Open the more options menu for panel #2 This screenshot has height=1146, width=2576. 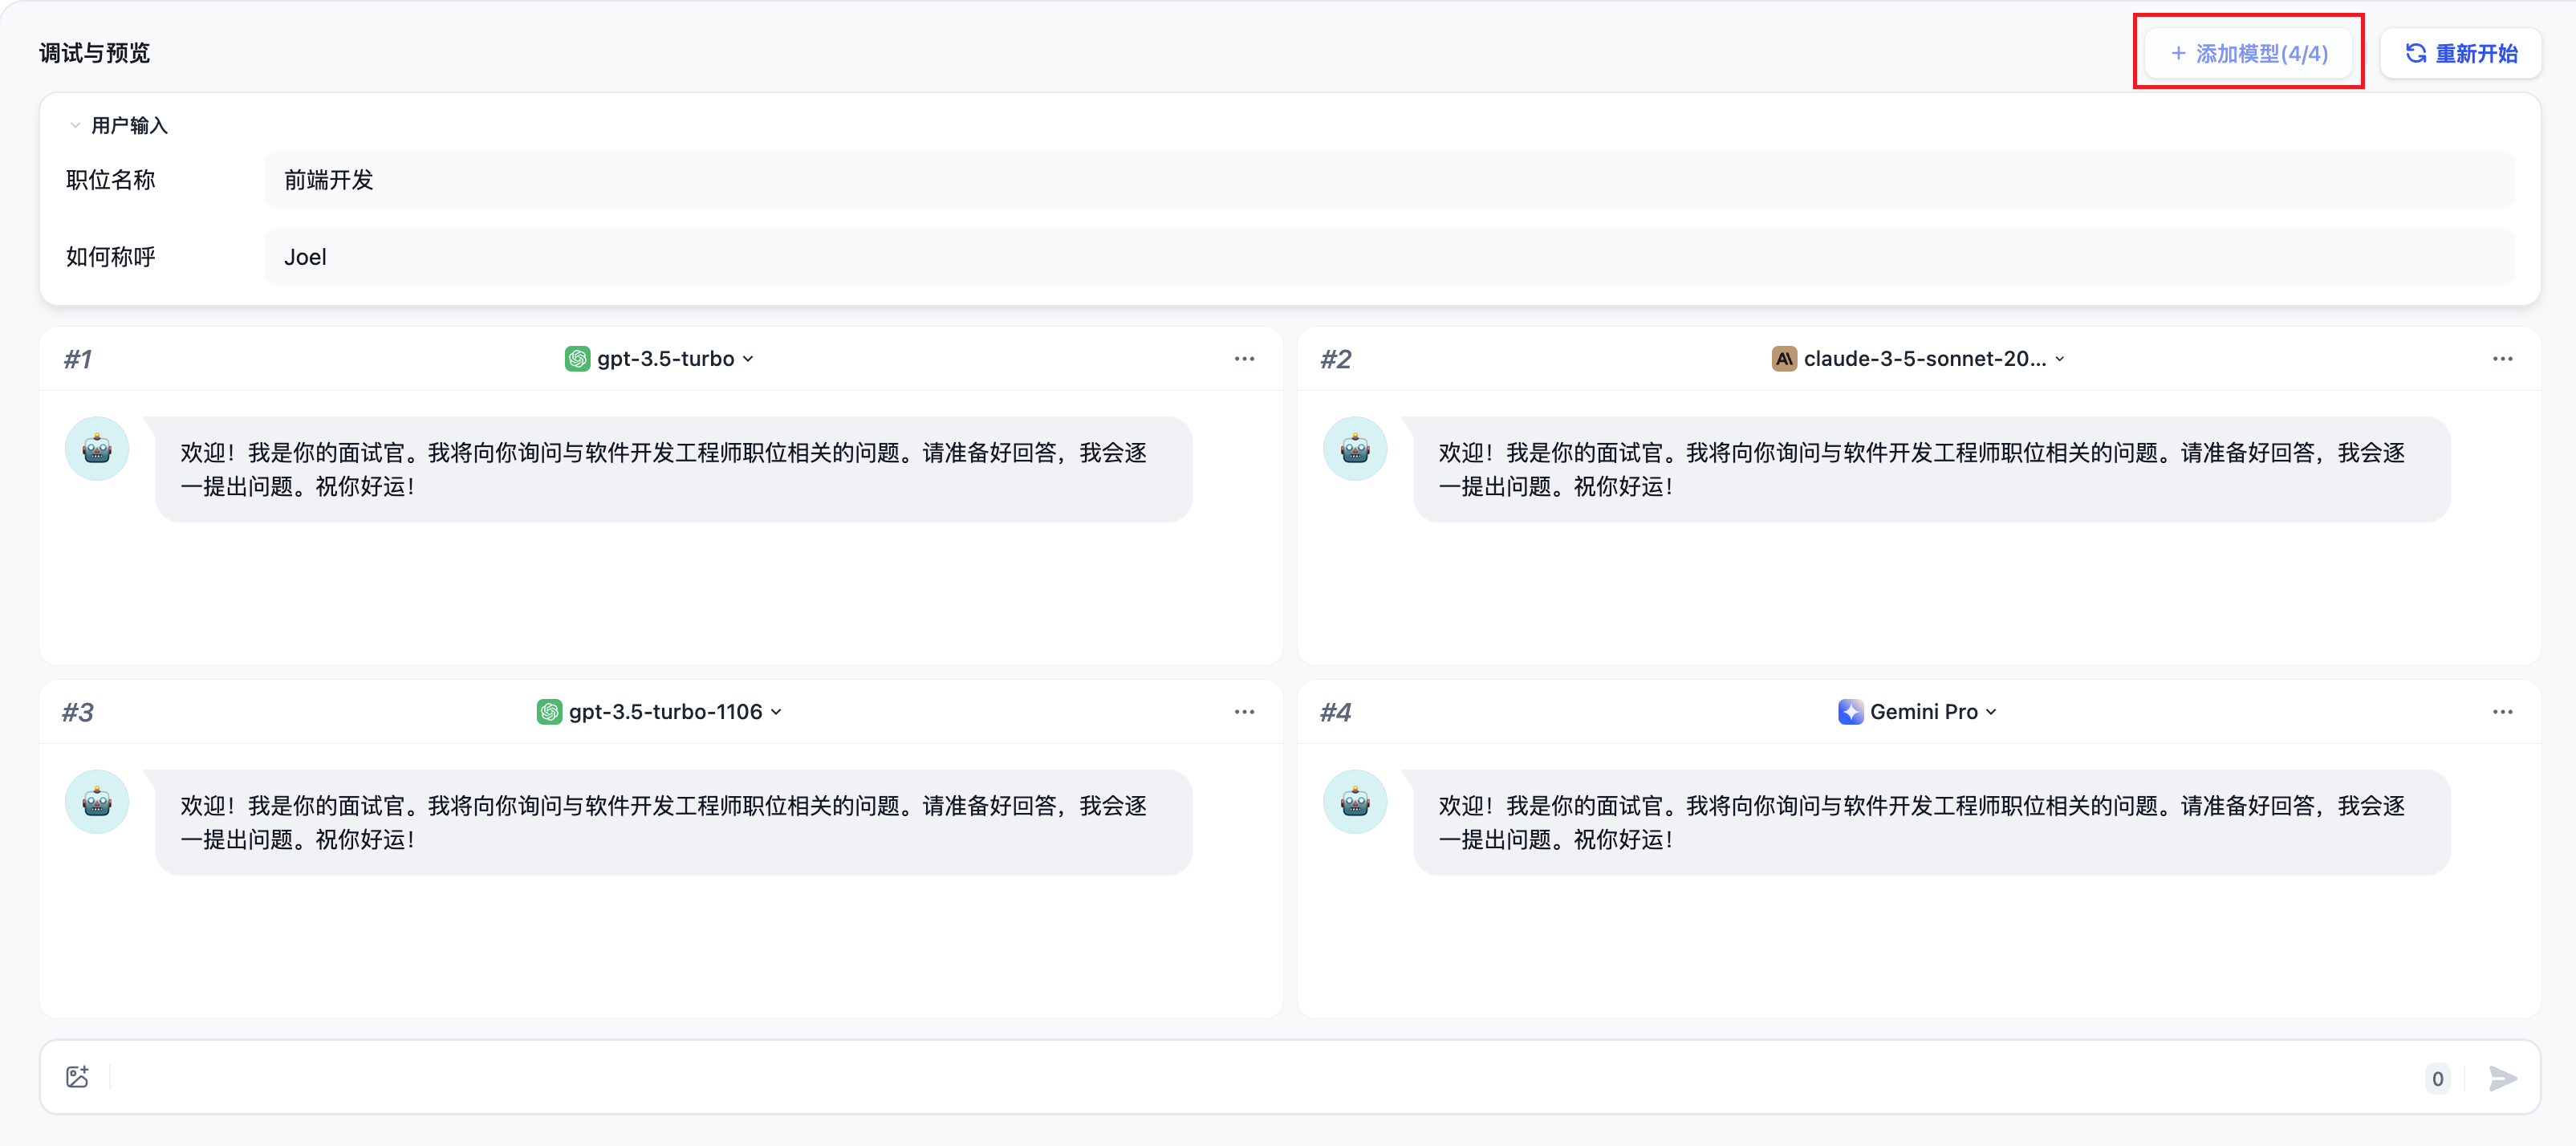(x=2501, y=359)
